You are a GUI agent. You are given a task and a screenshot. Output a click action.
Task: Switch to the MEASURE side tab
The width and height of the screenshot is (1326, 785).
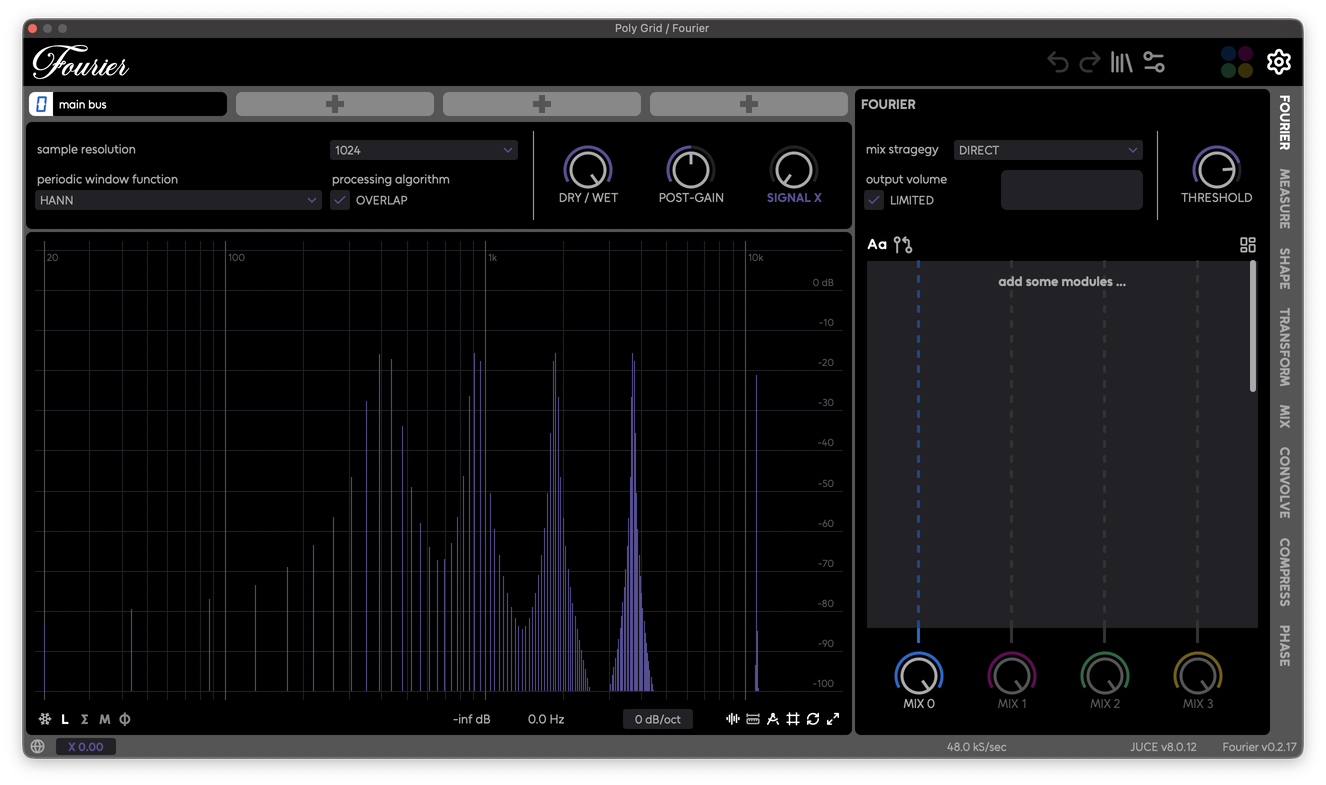(1285, 199)
